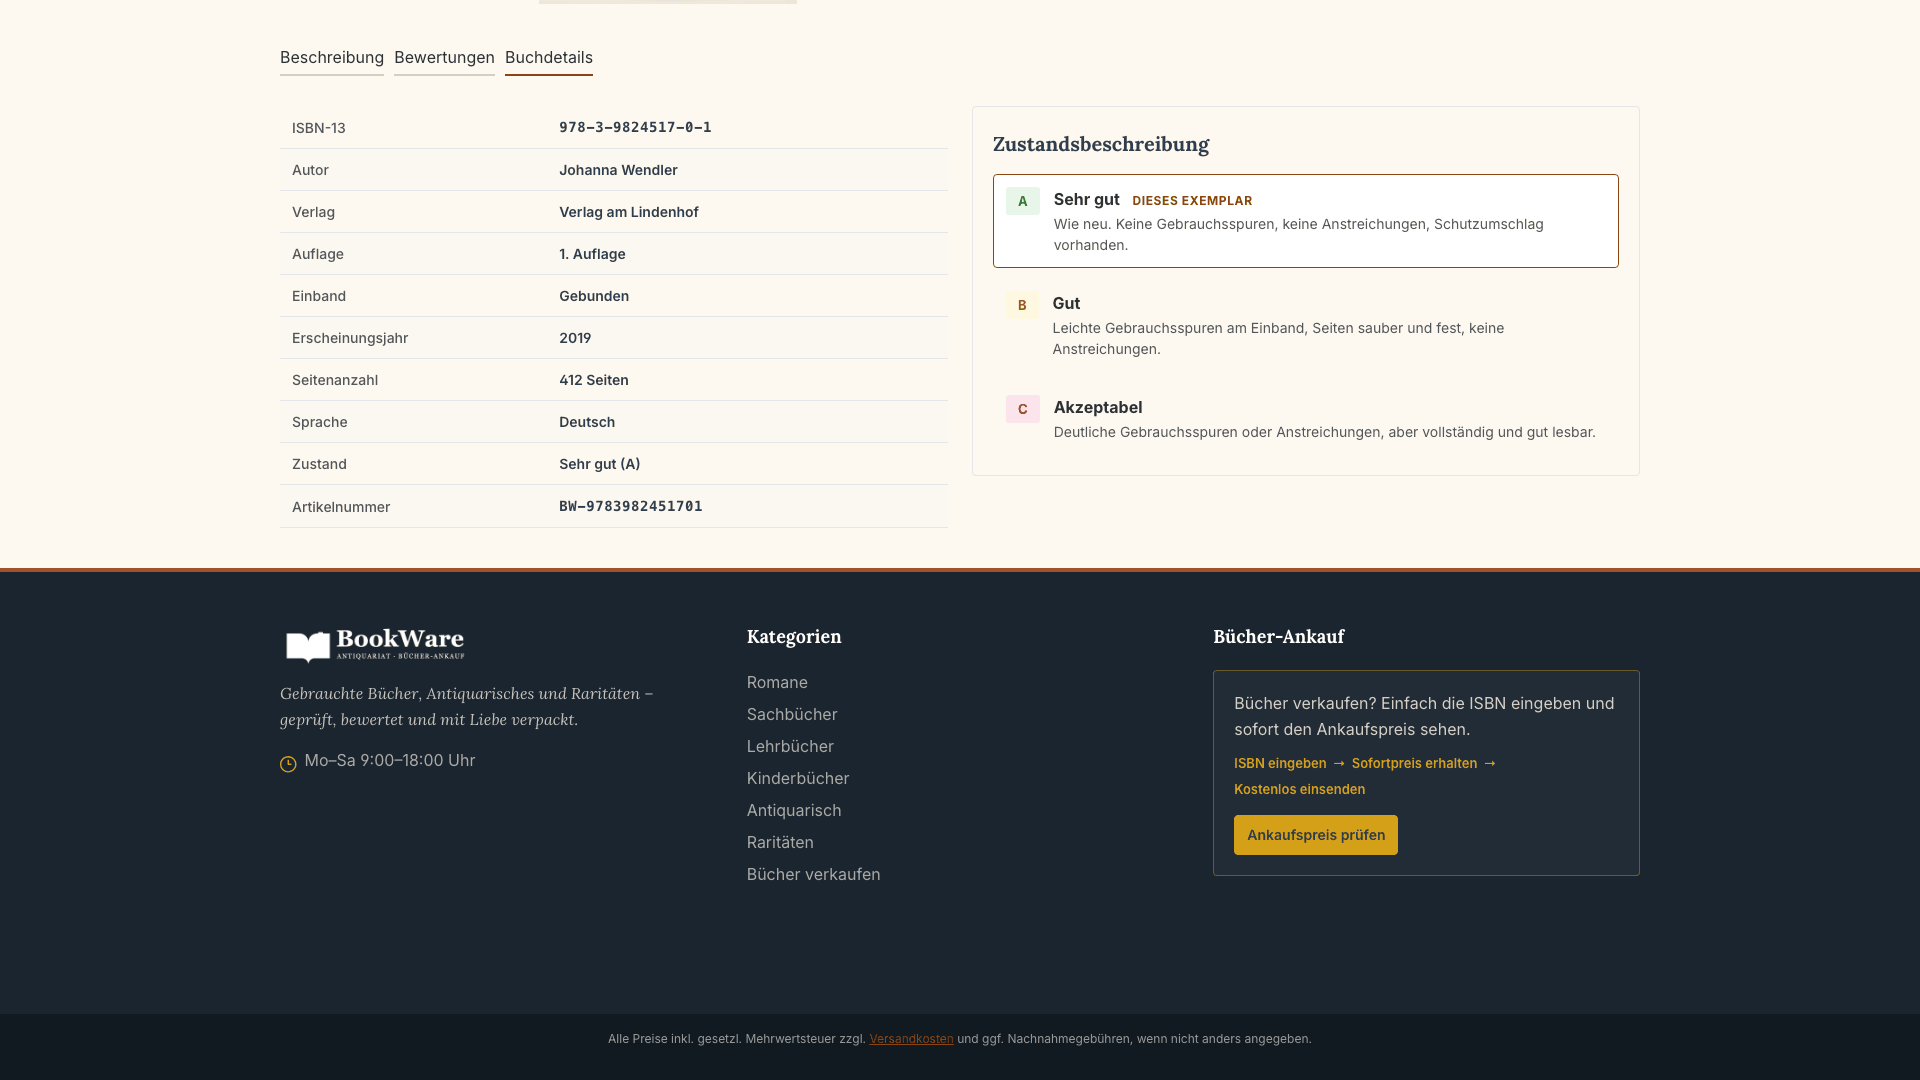Click the 1. Auflage value

[x=592, y=254]
